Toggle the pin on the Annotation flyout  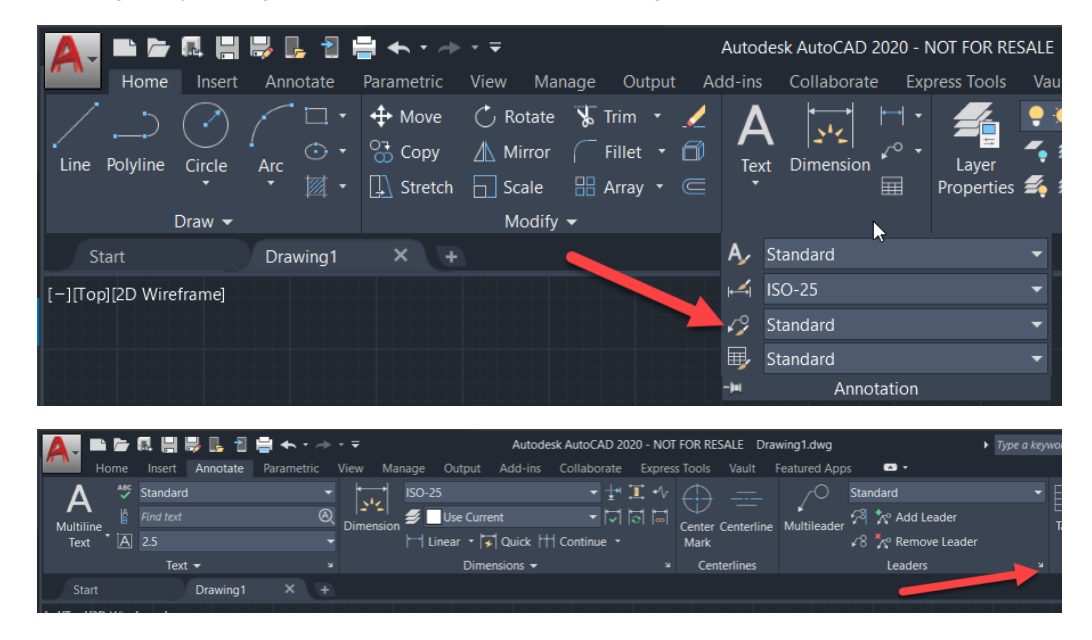733,388
